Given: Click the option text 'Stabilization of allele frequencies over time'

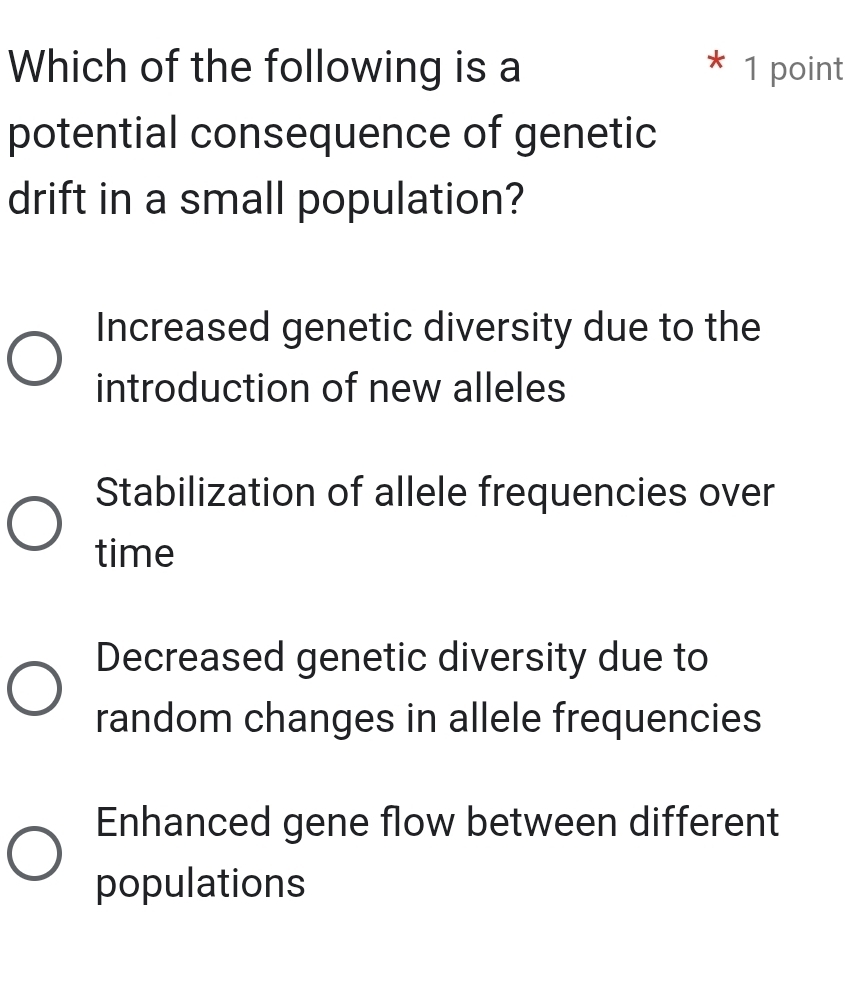Looking at the screenshot, I should pos(435,522).
